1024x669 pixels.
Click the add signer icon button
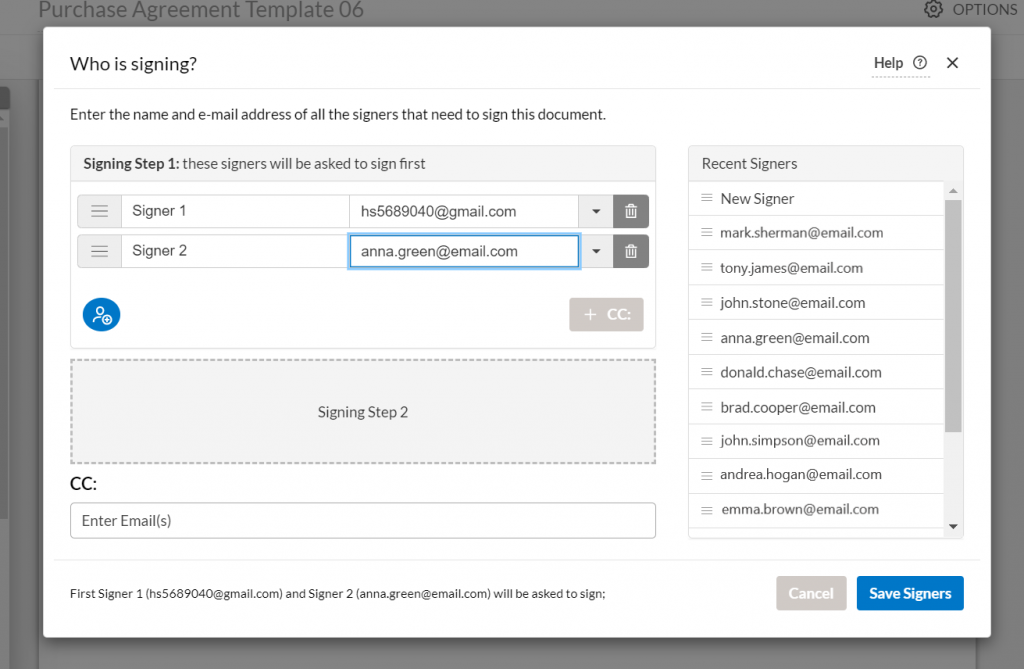click(x=101, y=315)
